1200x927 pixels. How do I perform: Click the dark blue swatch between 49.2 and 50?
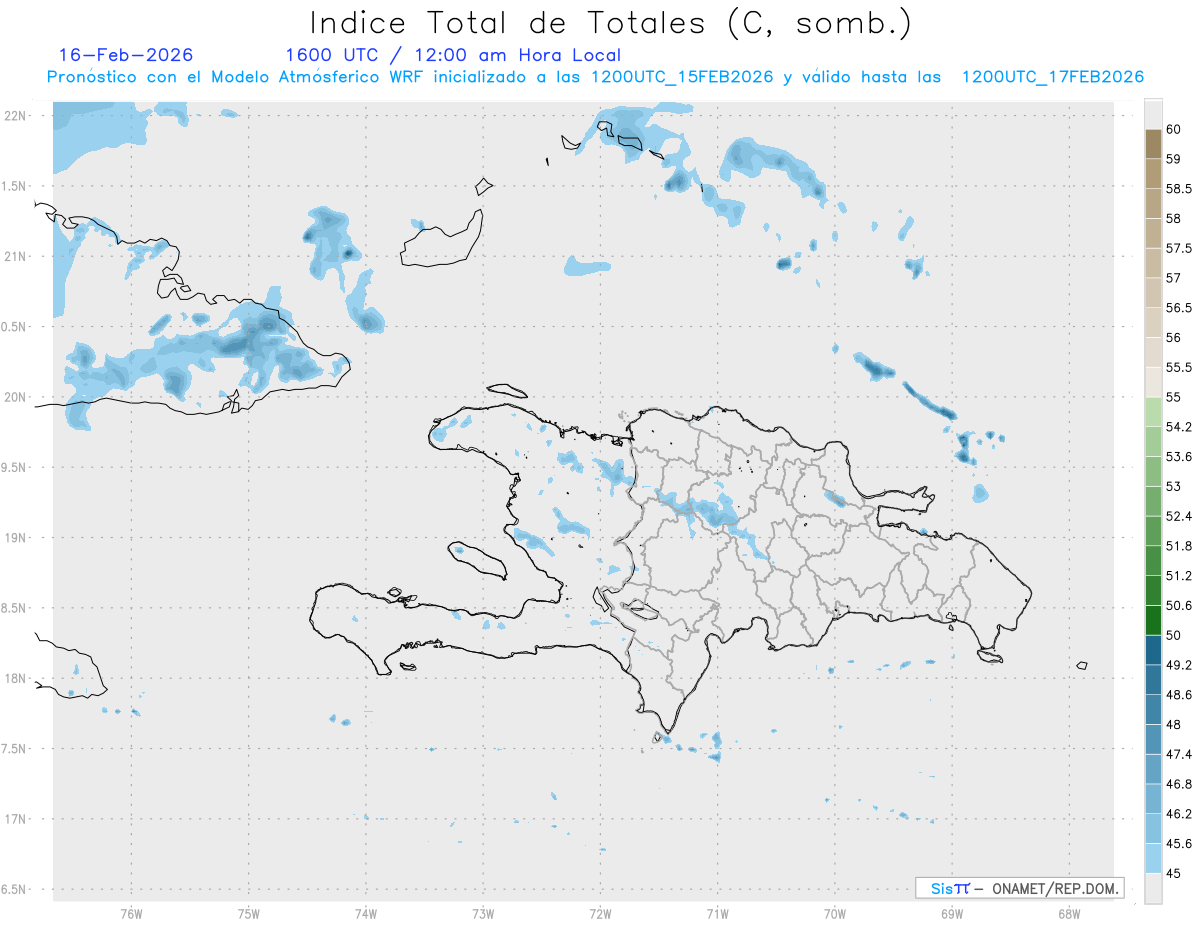tap(1153, 650)
